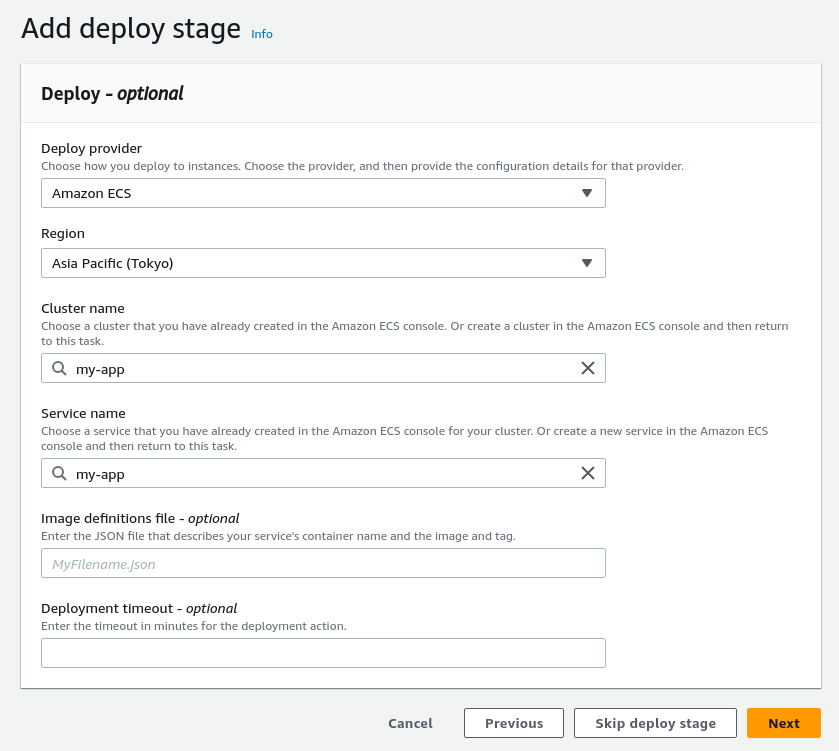Click Skip deploy stage button

click(x=655, y=723)
